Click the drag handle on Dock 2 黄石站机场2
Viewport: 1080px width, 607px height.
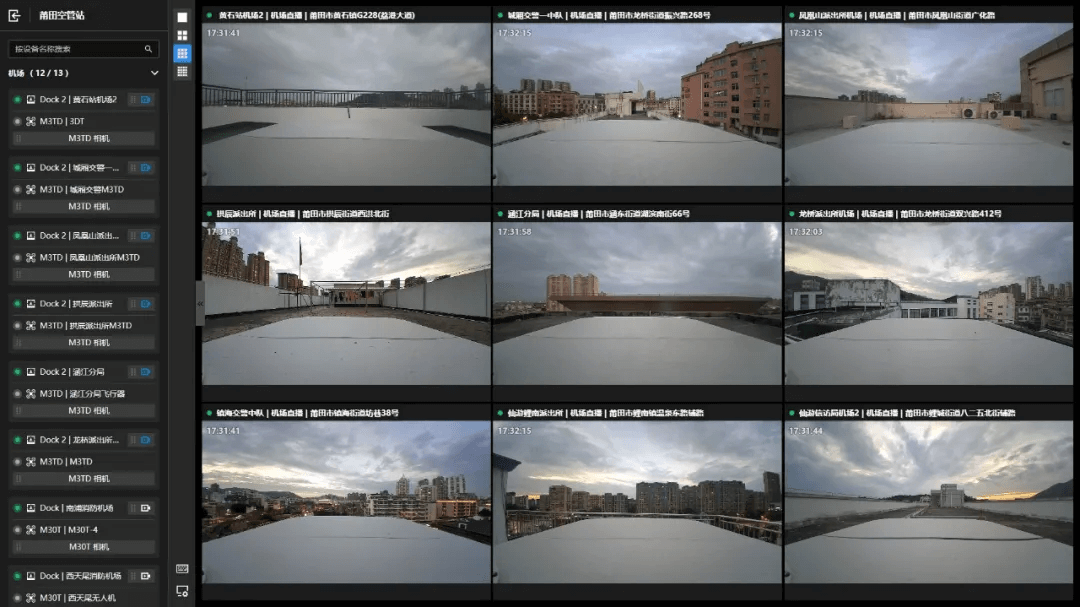(132, 100)
